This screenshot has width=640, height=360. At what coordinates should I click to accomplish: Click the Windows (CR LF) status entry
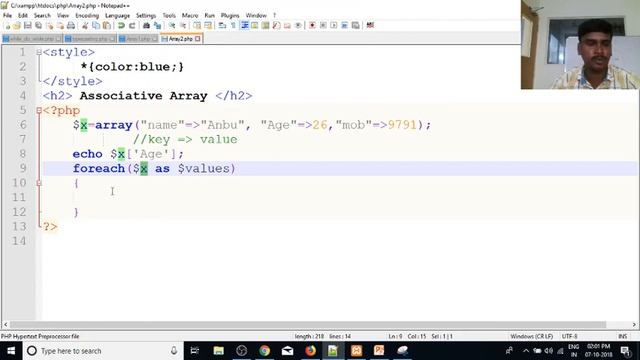(x=531, y=336)
